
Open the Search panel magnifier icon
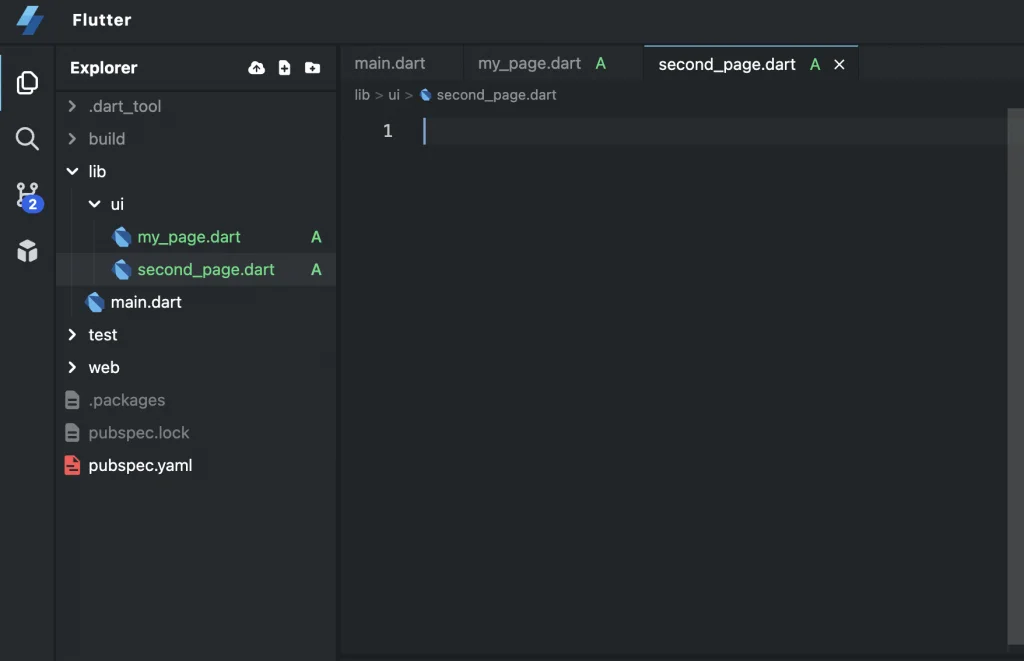(28, 138)
